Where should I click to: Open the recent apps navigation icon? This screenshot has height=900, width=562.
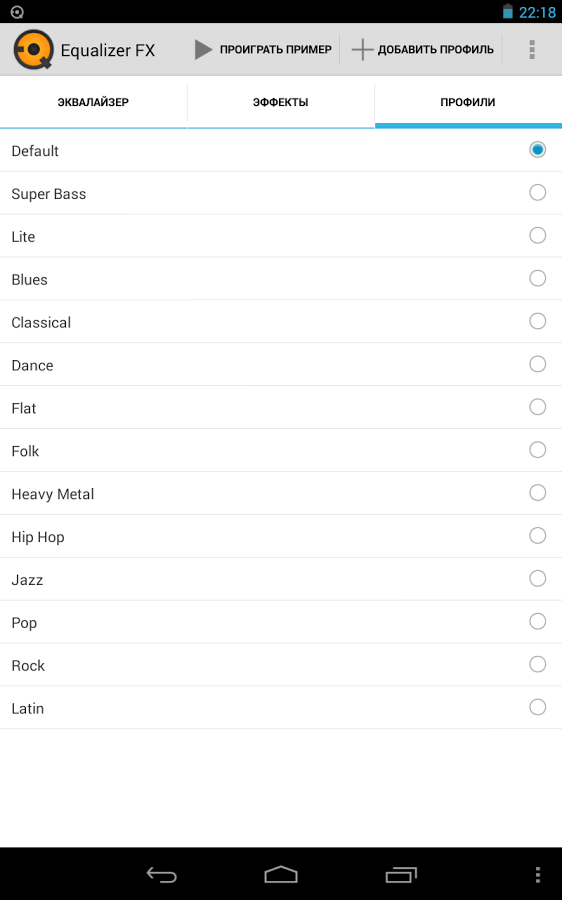[401, 874]
